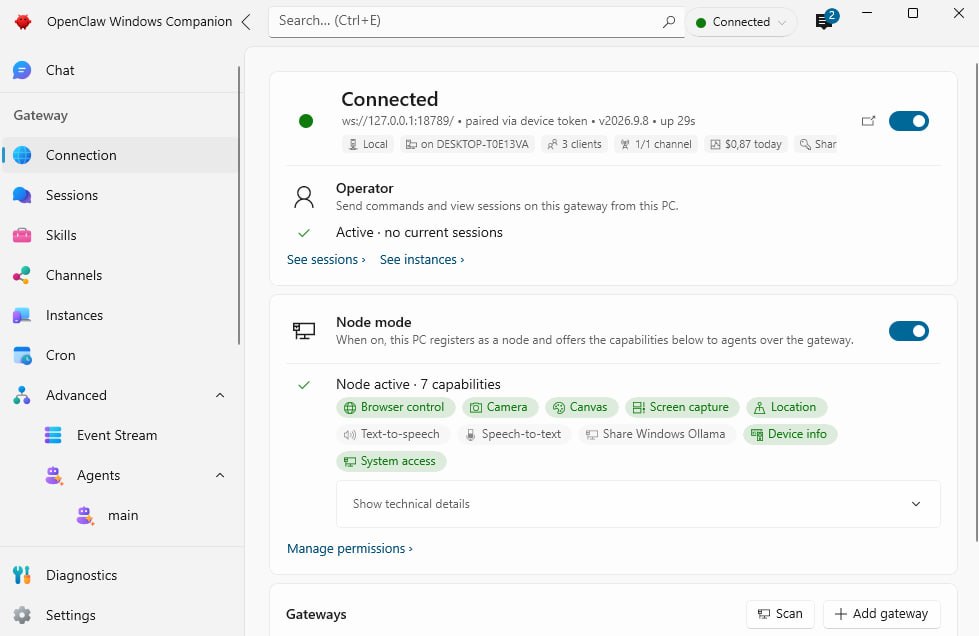Image resolution: width=979 pixels, height=636 pixels.
Task: Enable the Share Windows Ollama chip
Action: coord(656,434)
